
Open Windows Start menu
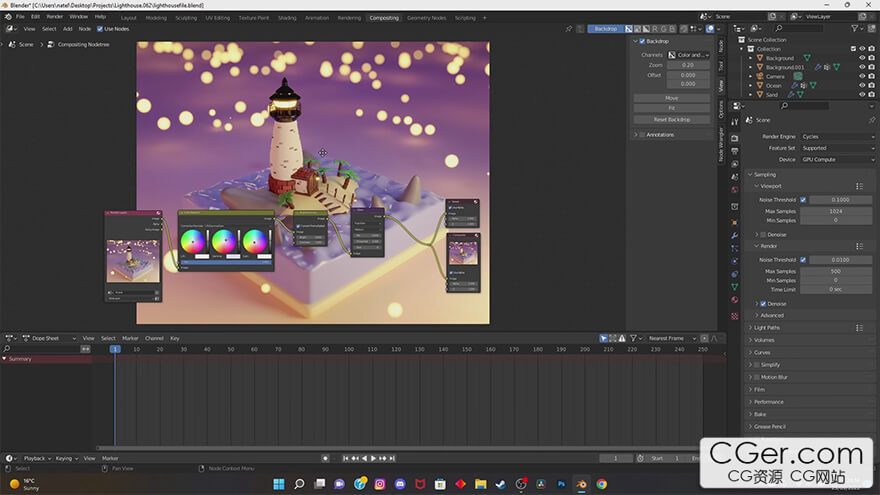[279, 484]
